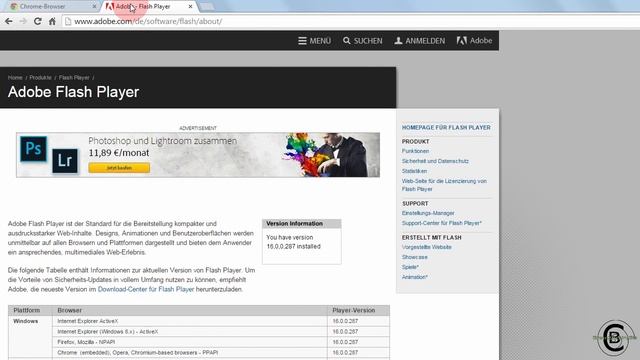Click Chrome (embedded), Opera PPAPI row
The height and width of the screenshot is (360, 640).
pyautogui.click(x=220, y=352)
